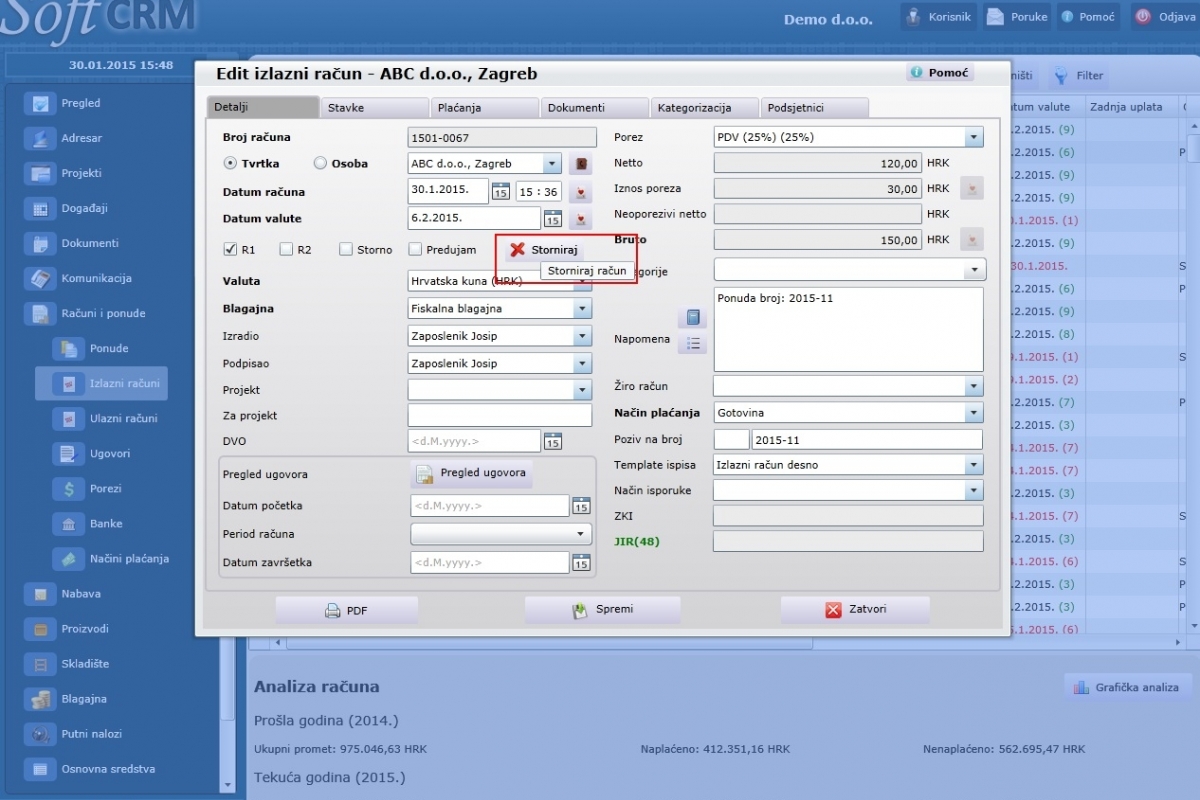Image resolution: width=1200 pixels, height=800 pixels.
Task: Select the Detalji tab
Action: [263, 107]
